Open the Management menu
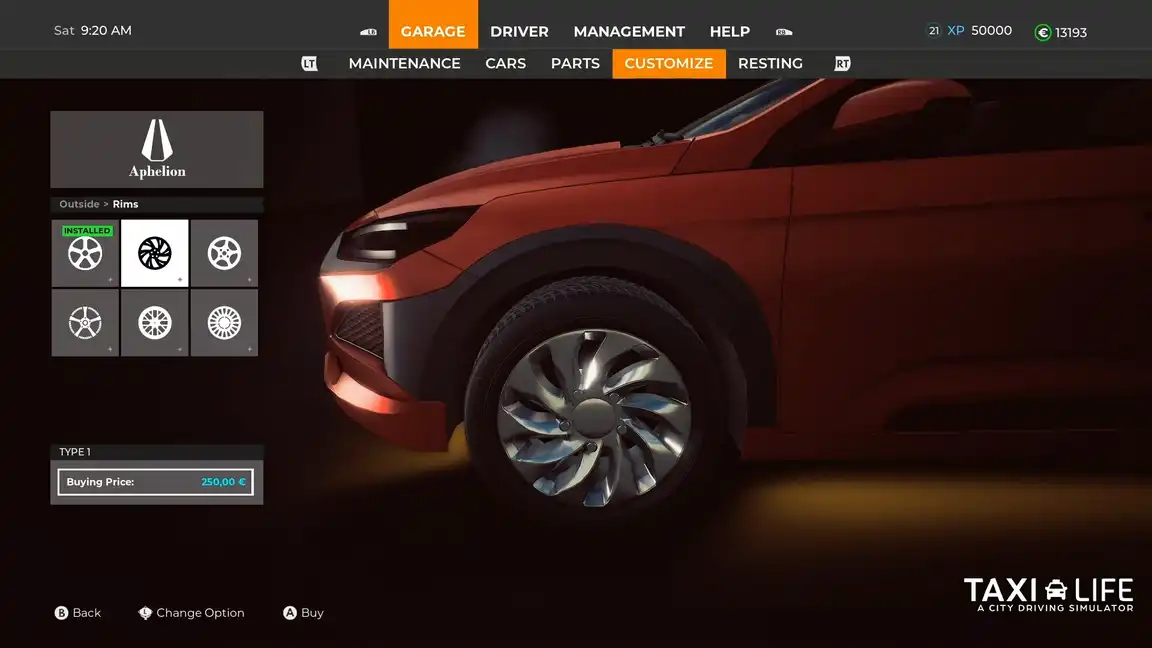The width and height of the screenshot is (1152, 648). pos(629,31)
